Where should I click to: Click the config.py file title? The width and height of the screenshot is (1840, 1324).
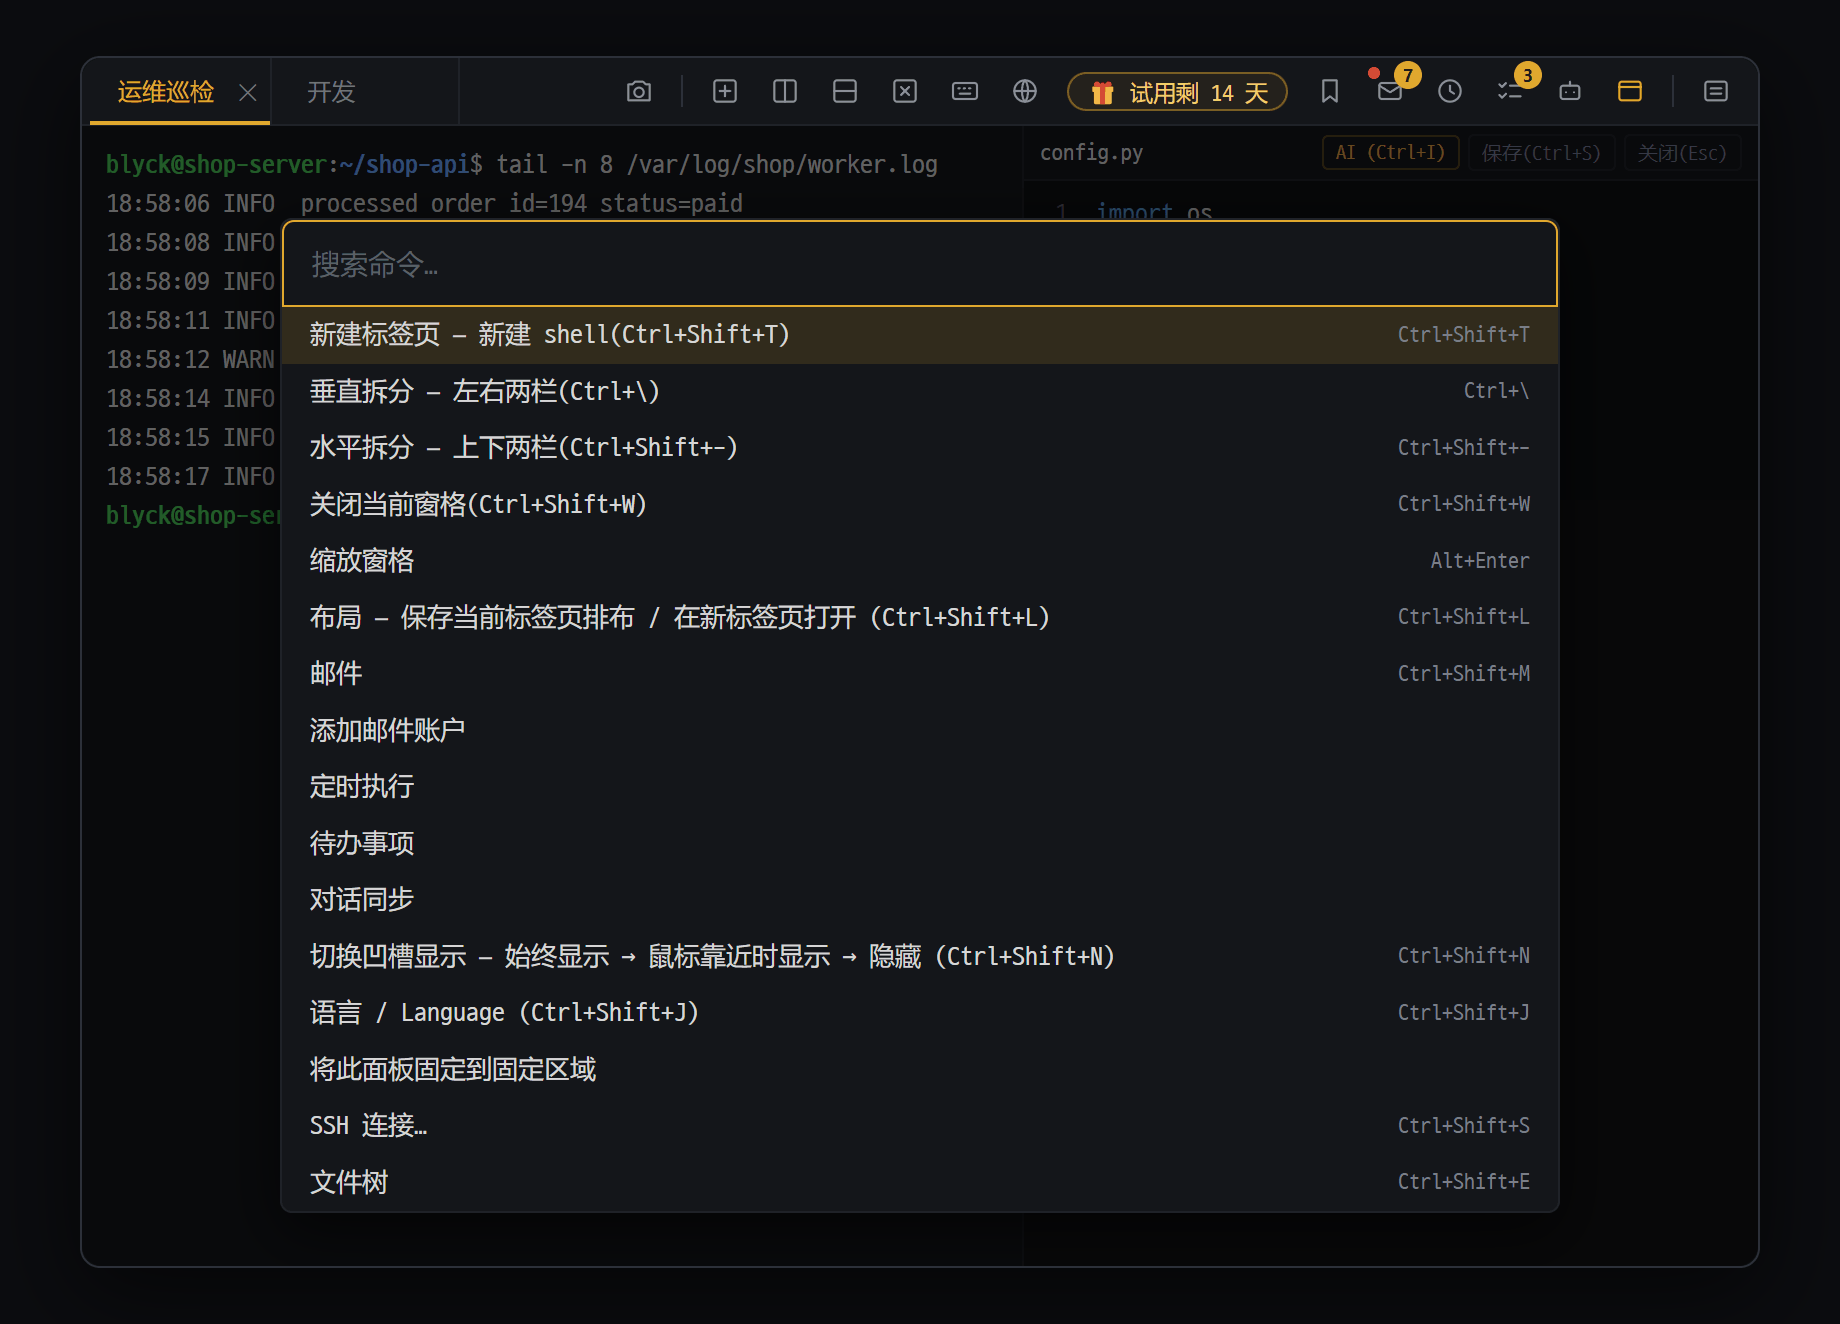click(x=1091, y=152)
